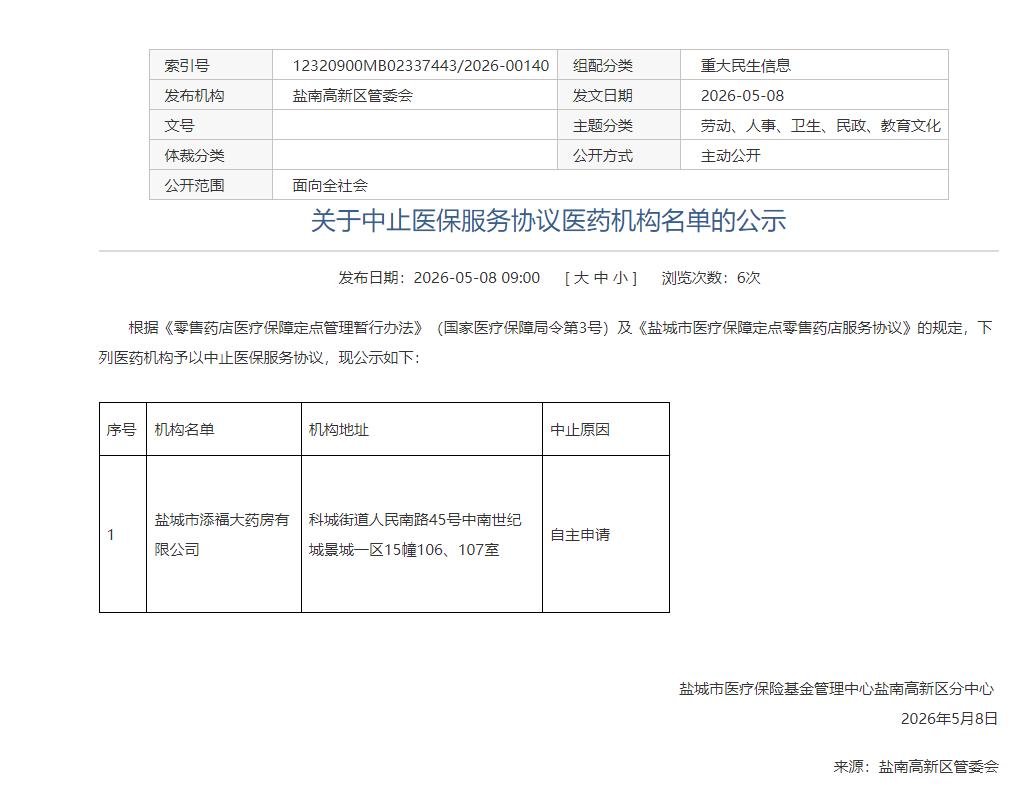Click publish date 发布日期：2026-05-08 09:00
Image resolution: width=1036 pixels, height=793 pixels.
[x=439, y=278]
